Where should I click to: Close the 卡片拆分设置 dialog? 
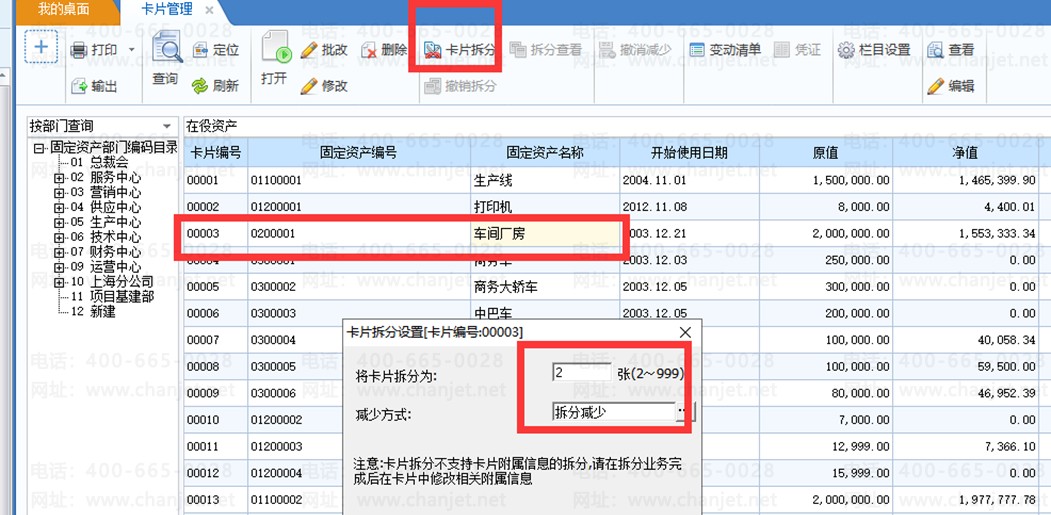coord(685,332)
